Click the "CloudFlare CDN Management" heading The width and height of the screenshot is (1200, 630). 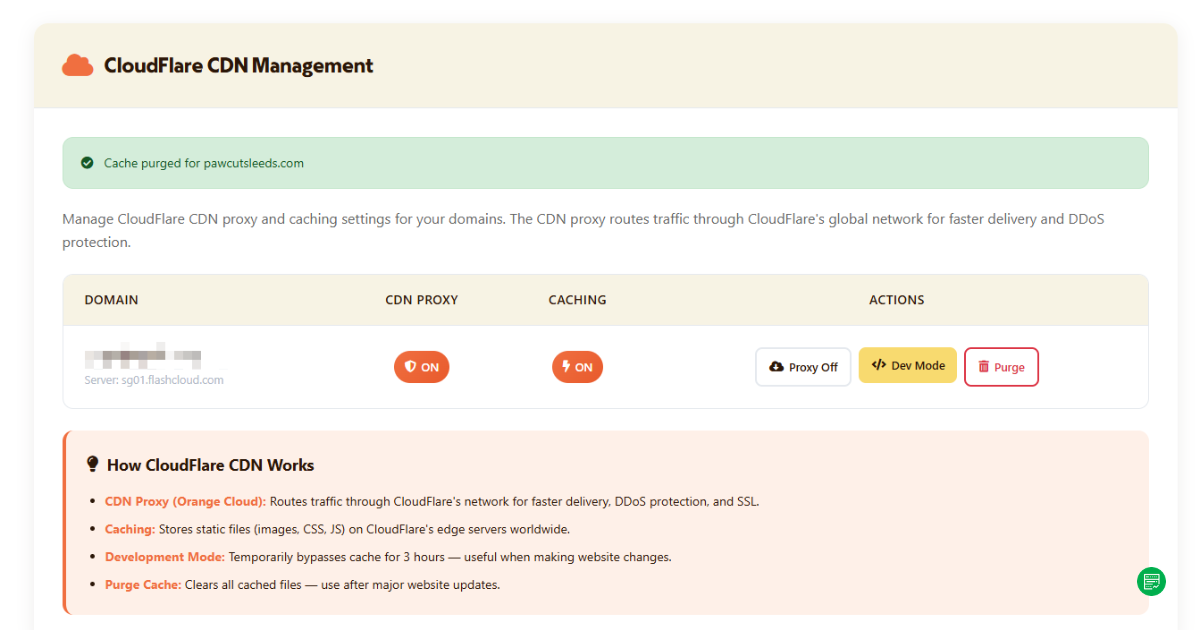(x=239, y=66)
